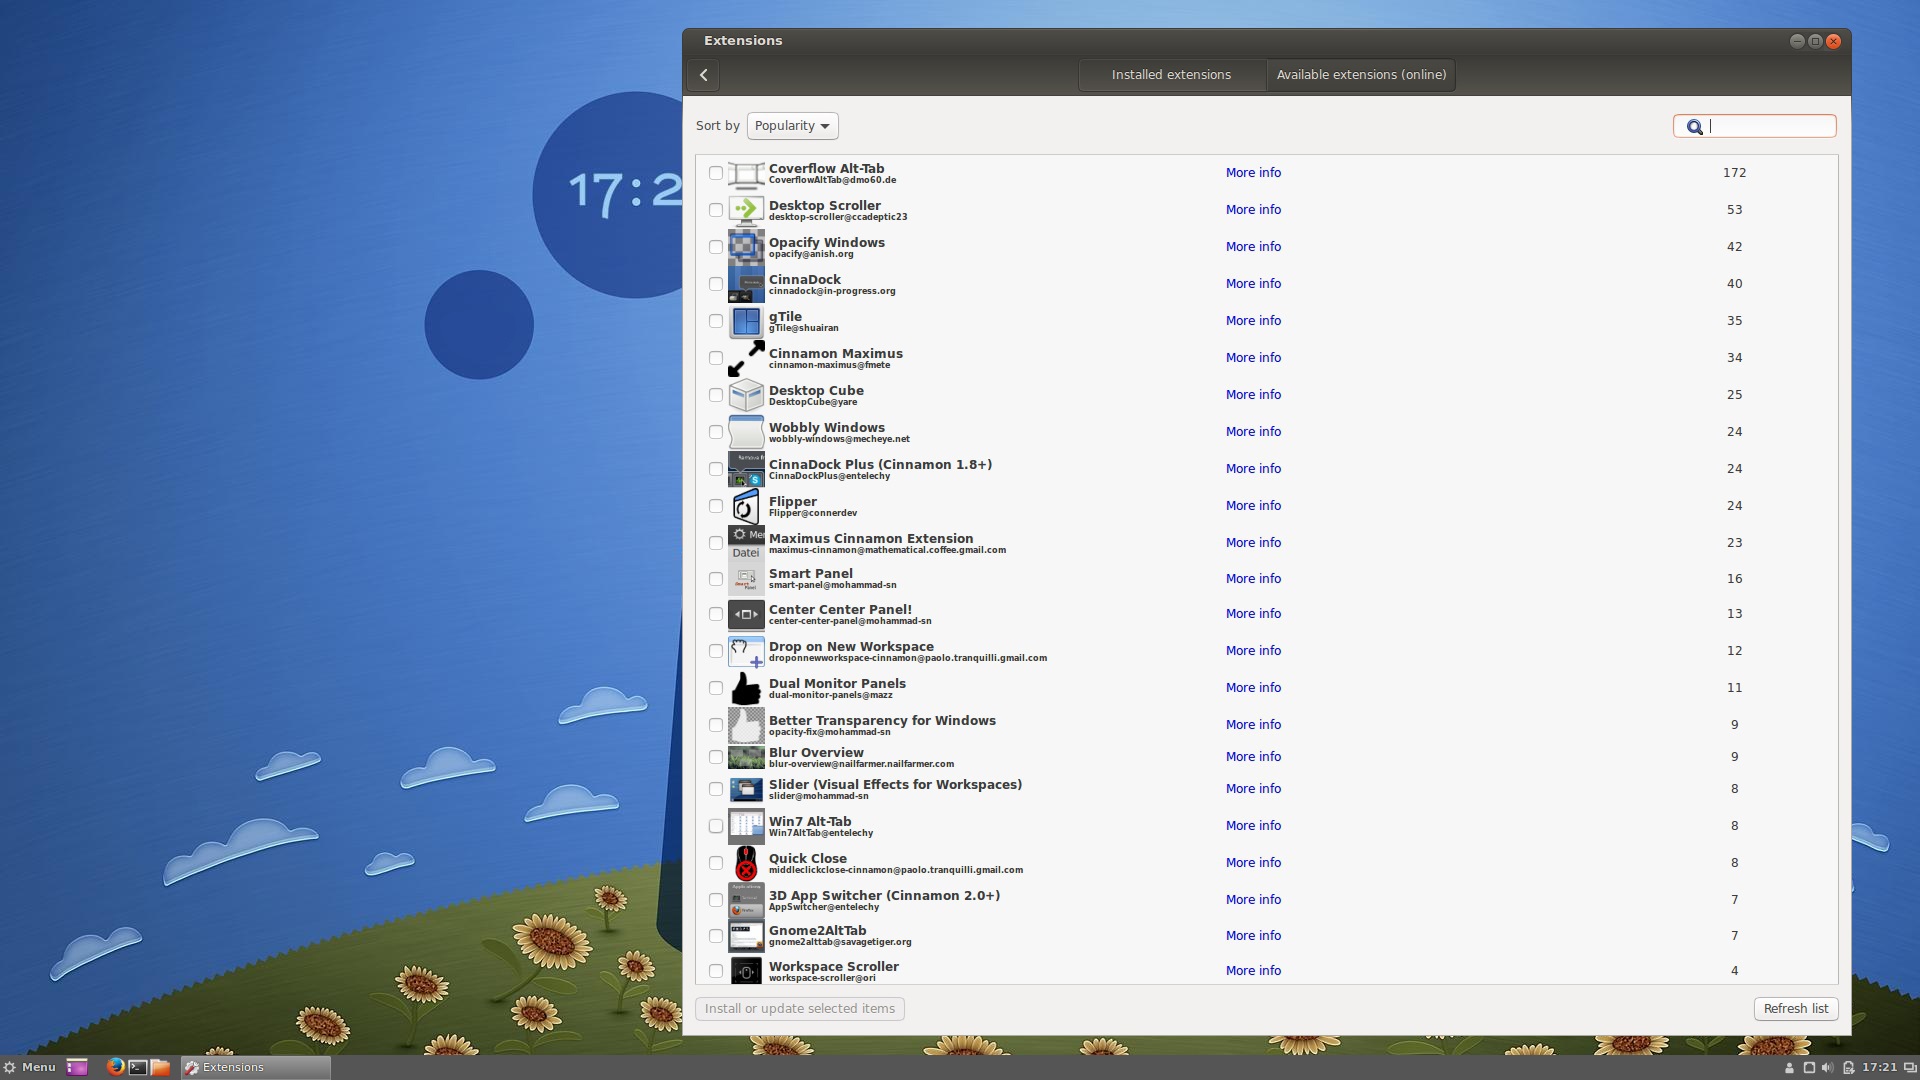Tick the Win7 Alt-Tab checkbox
This screenshot has height=1080, width=1920.
pyautogui.click(x=716, y=826)
